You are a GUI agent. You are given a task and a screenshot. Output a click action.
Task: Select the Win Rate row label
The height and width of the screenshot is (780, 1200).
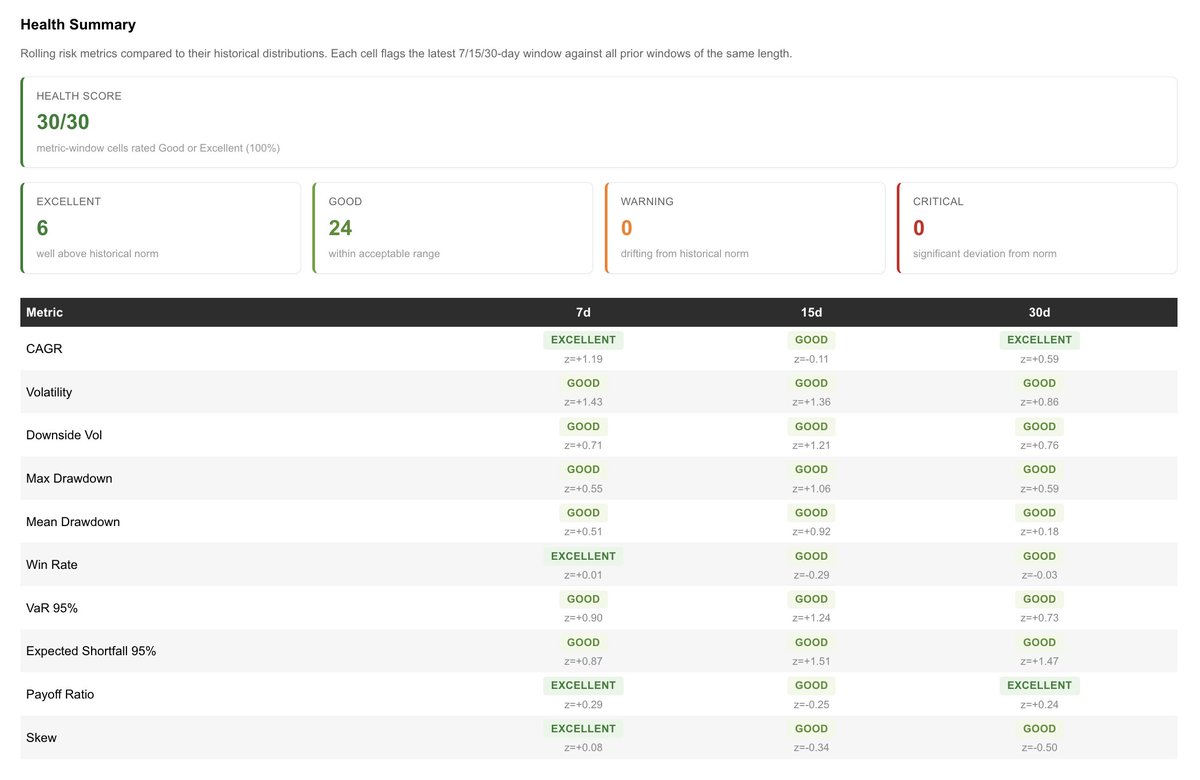point(54,564)
